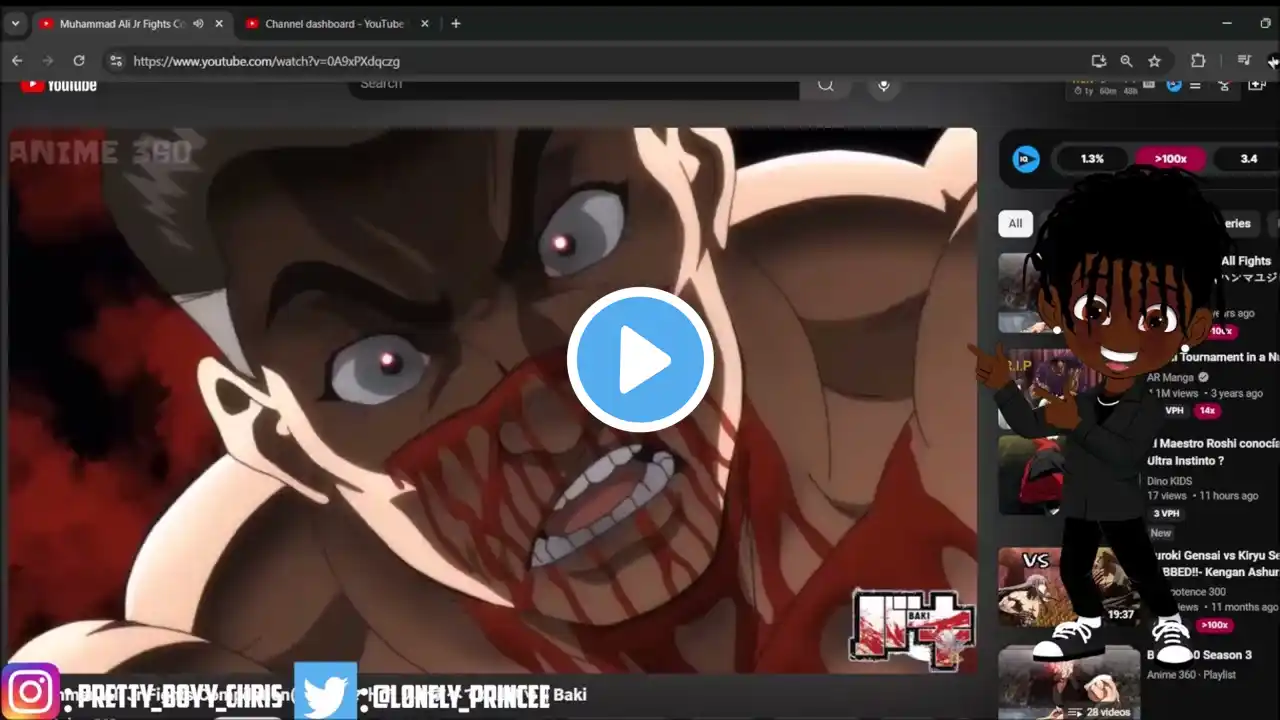Click the large blue play button overlay

pos(640,360)
